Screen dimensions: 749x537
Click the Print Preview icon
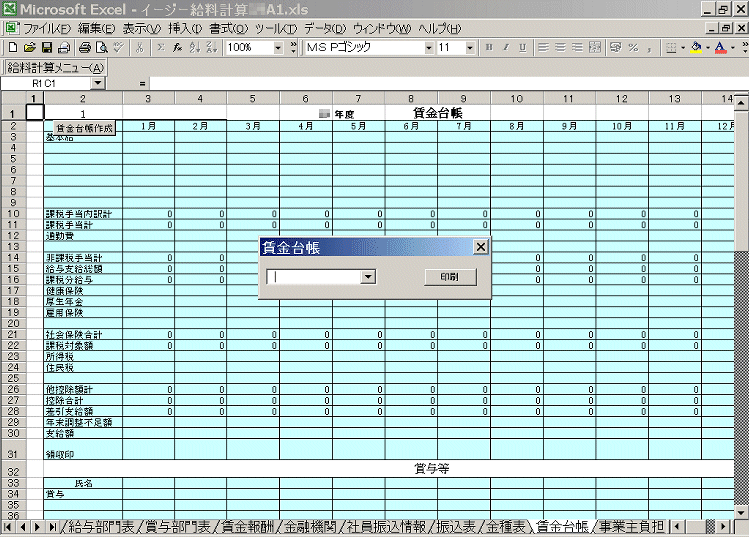coord(101,47)
